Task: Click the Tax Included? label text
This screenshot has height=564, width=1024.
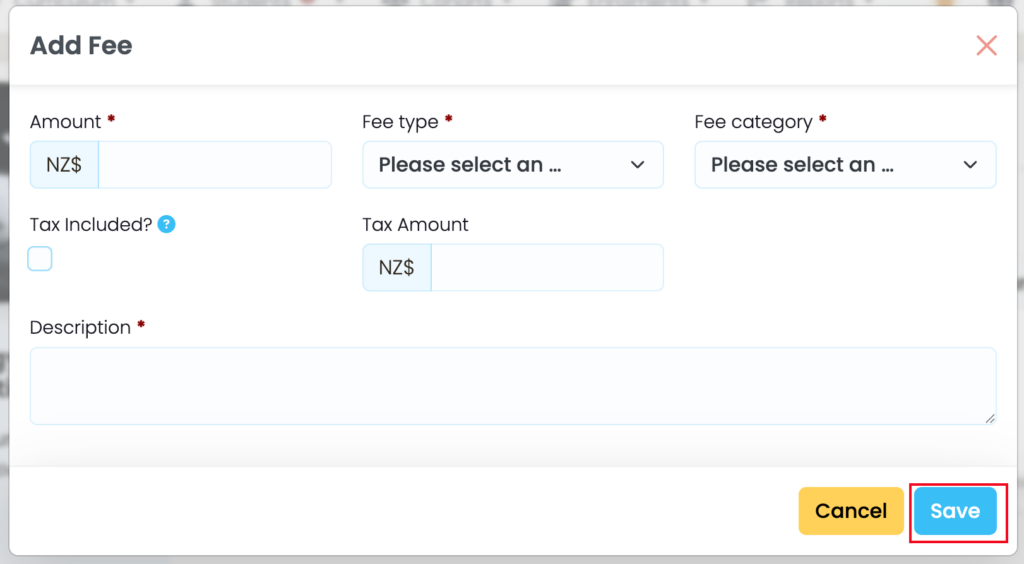Action: point(91,225)
